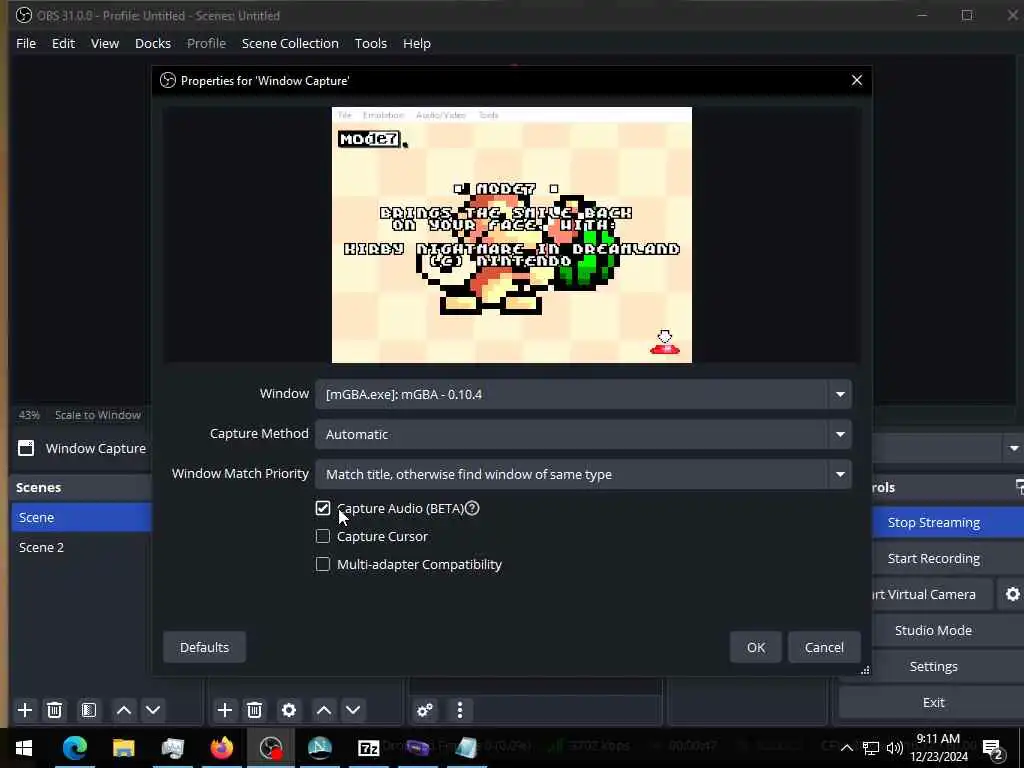Image resolution: width=1024 pixels, height=768 pixels.
Task: Enable the Multi-adapter Compatibility checkbox
Action: pyautogui.click(x=323, y=564)
